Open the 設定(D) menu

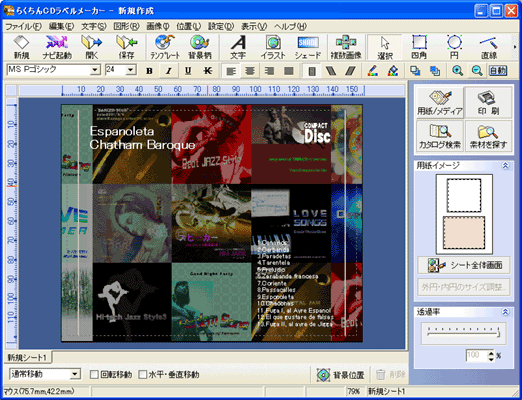(x=221, y=26)
